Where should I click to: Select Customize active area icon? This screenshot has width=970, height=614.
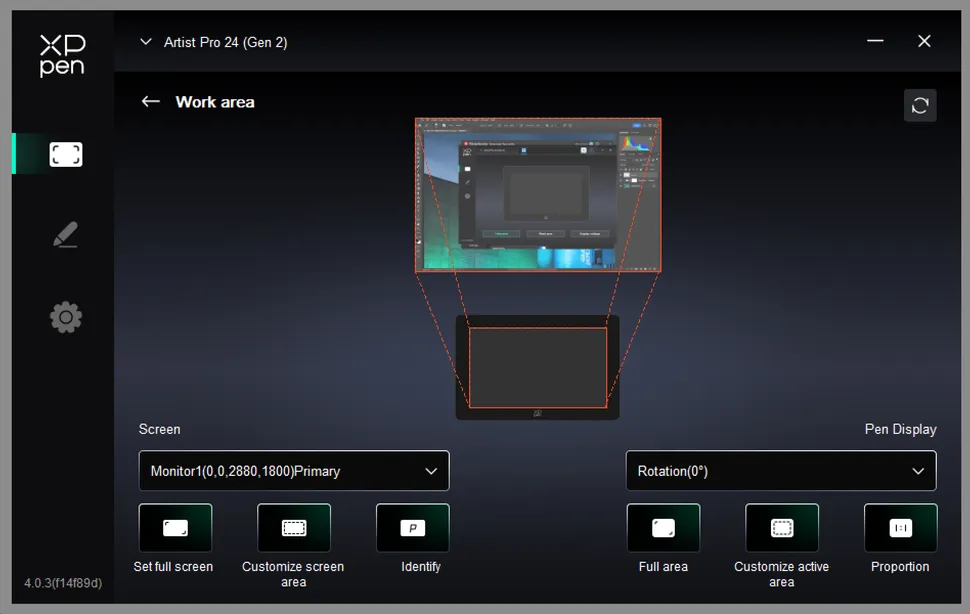pos(781,528)
